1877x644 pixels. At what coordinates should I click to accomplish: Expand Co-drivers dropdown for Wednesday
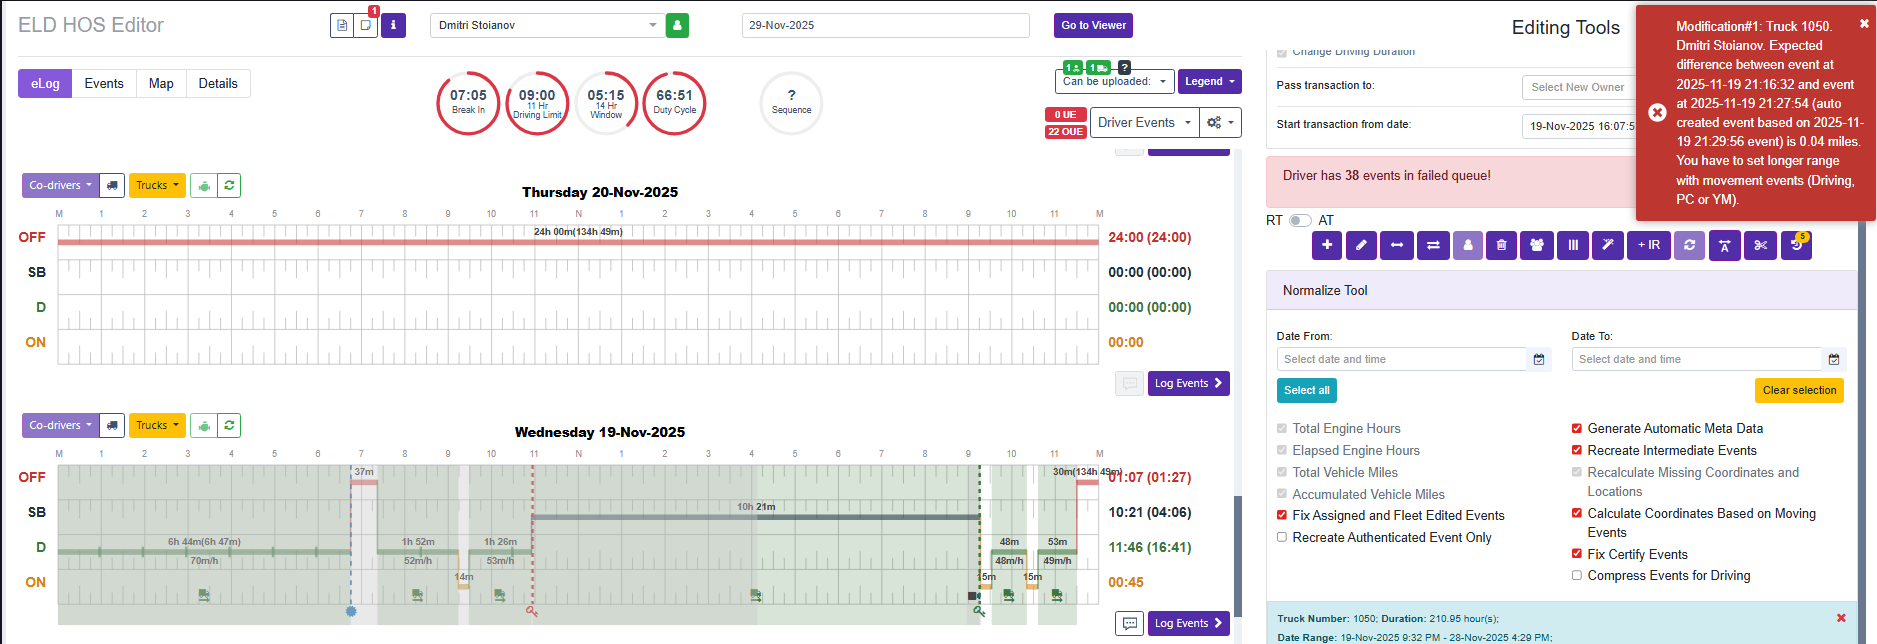[x=60, y=425]
